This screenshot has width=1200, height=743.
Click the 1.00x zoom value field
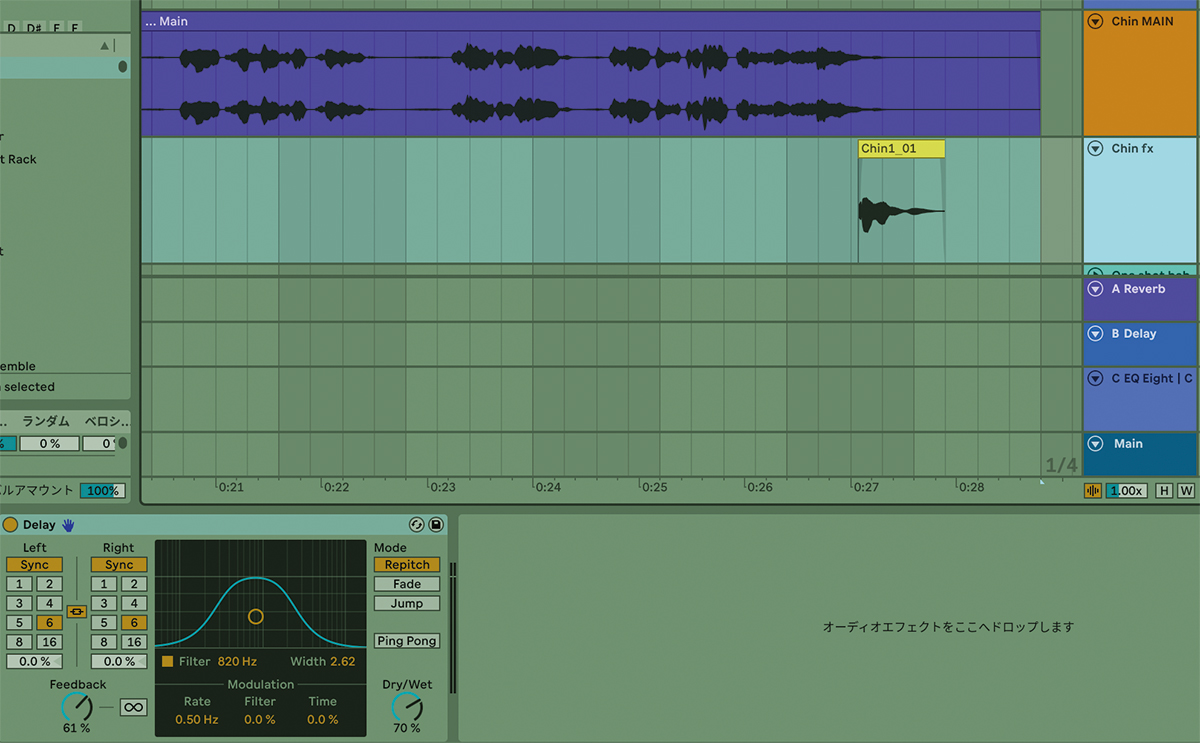[x=1126, y=491]
